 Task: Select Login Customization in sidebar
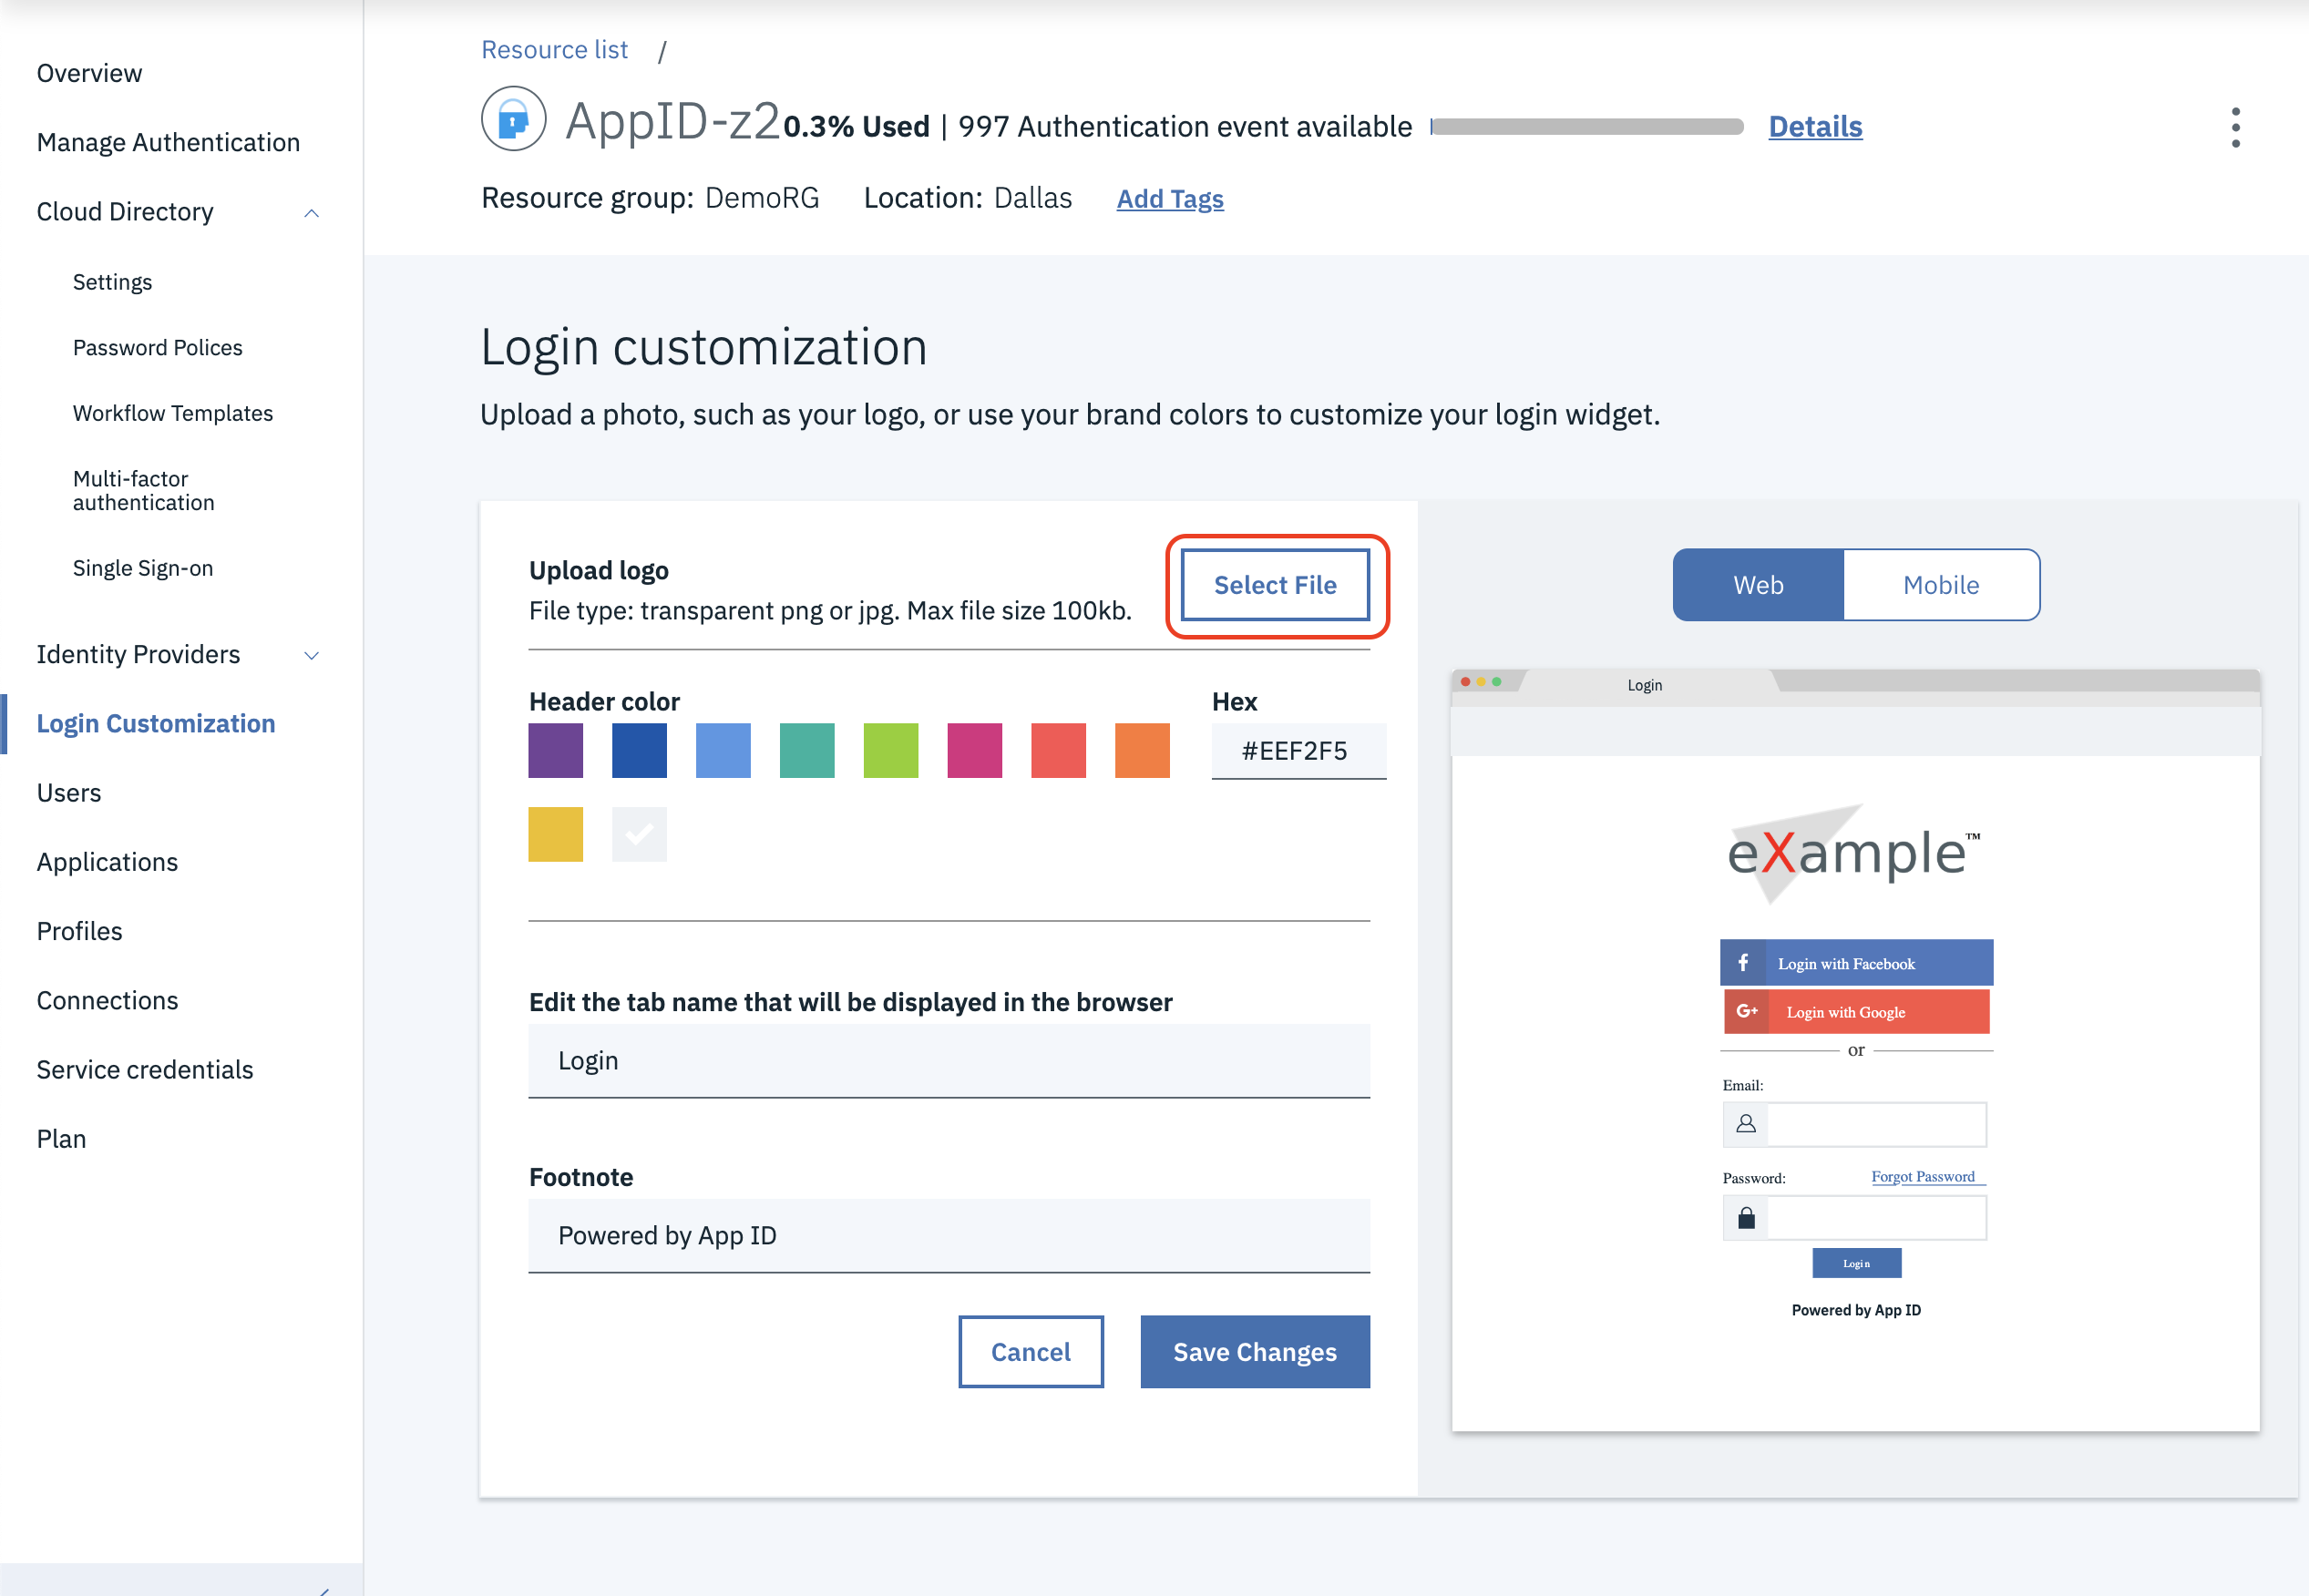156,724
